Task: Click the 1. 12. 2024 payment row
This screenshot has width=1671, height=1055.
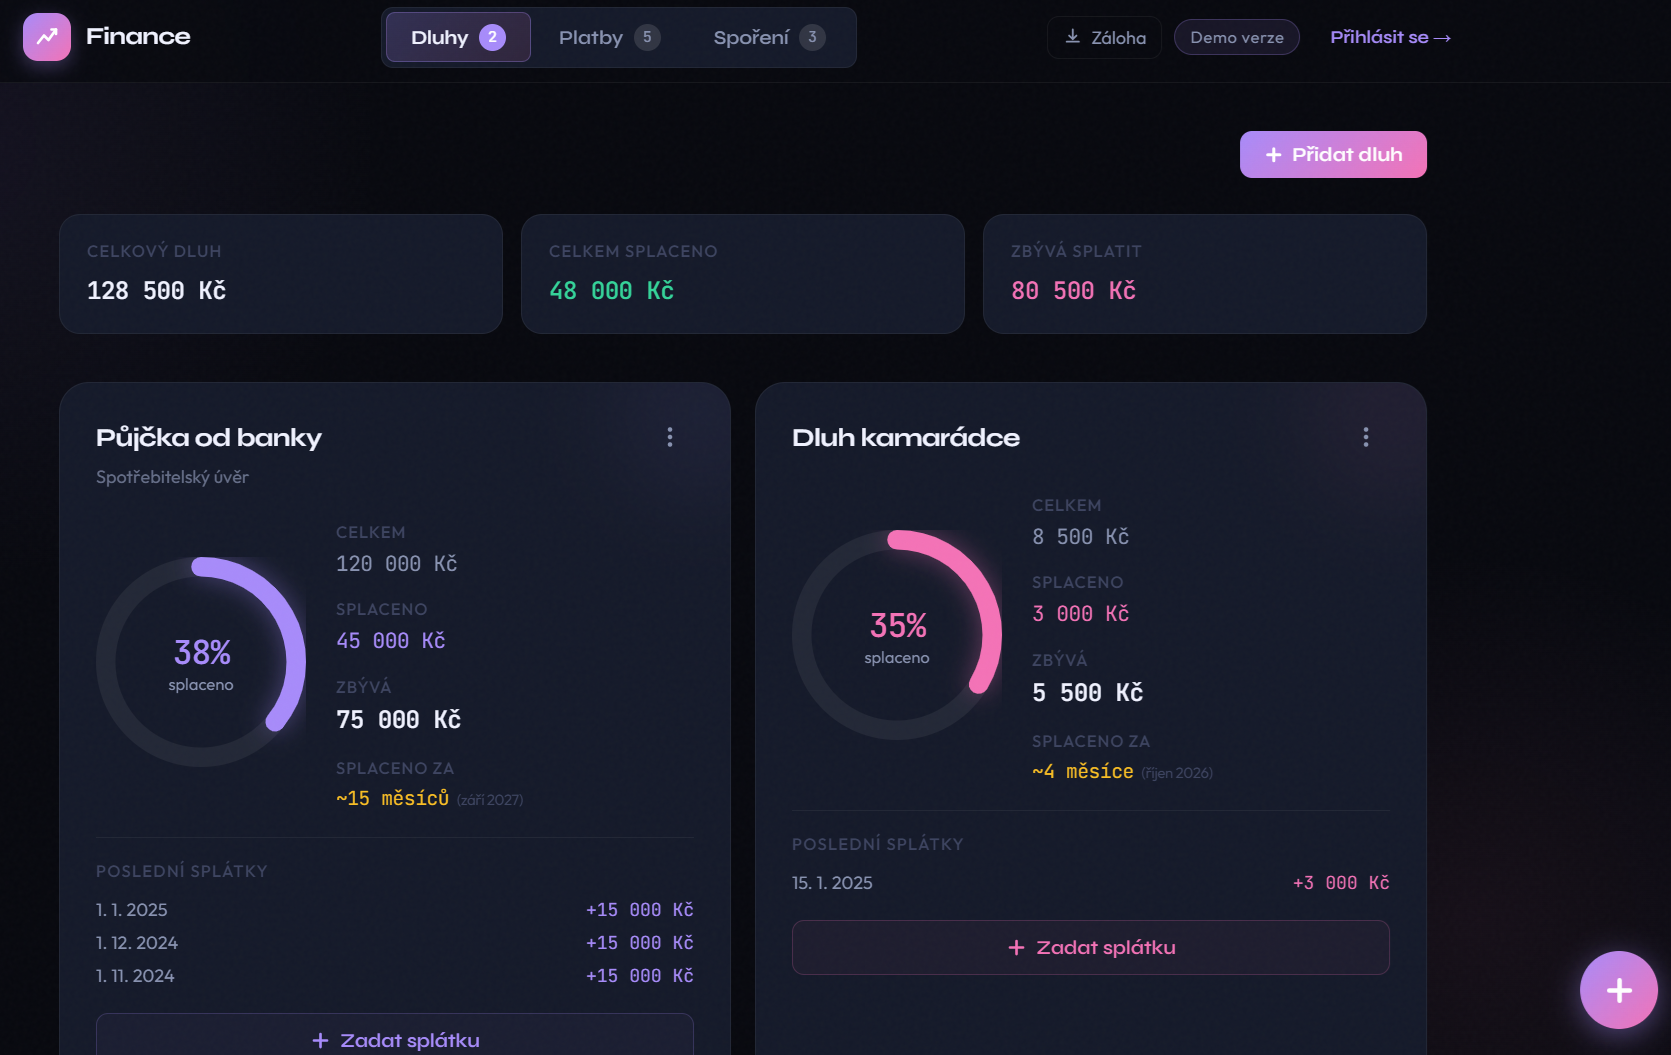Action: (x=395, y=943)
